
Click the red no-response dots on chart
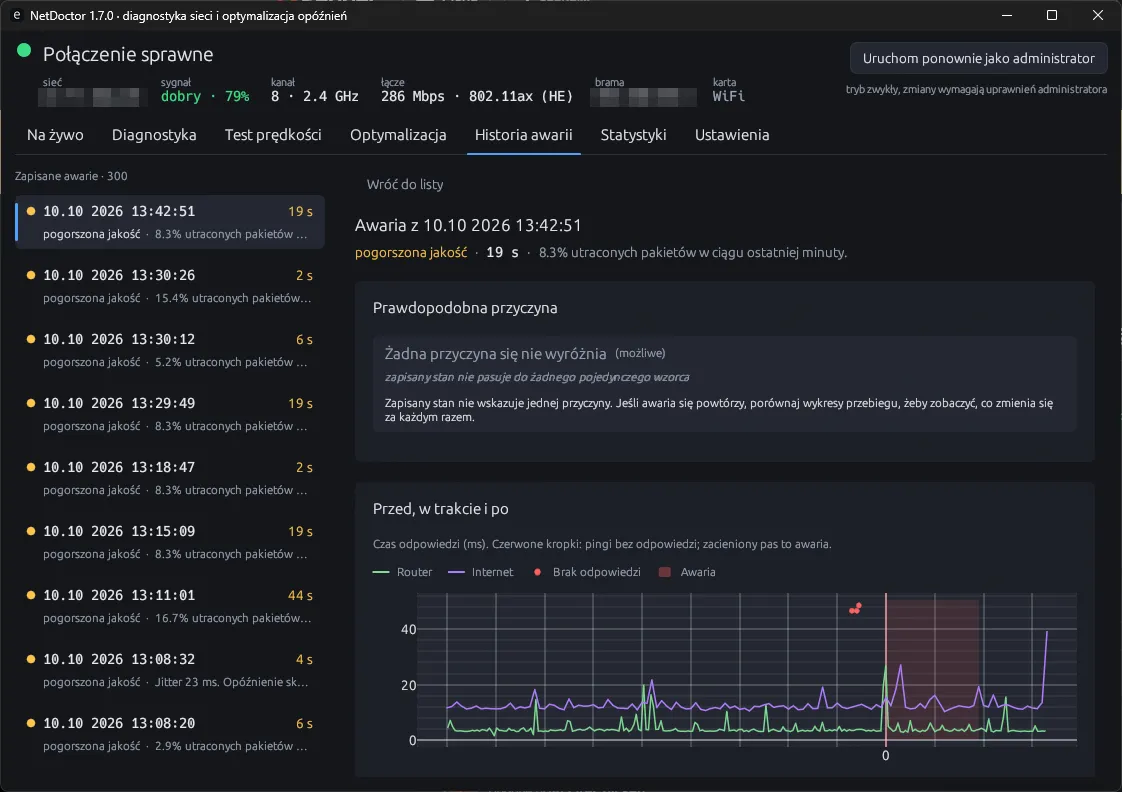pyautogui.click(x=855, y=608)
